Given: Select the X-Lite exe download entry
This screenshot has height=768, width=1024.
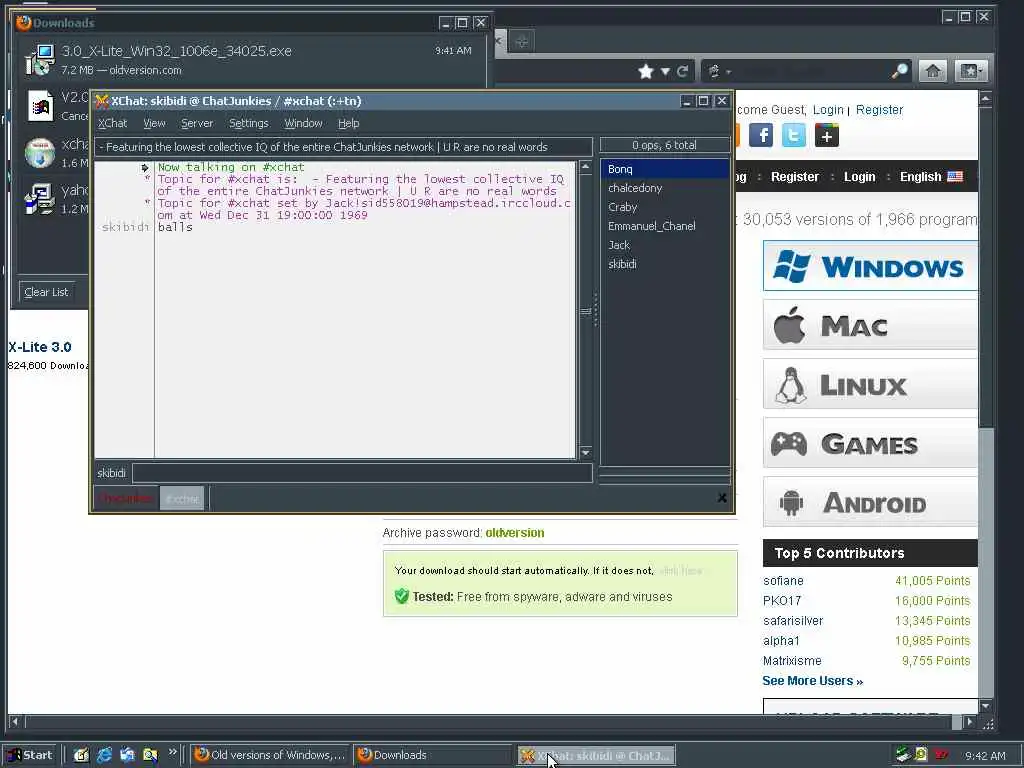Looking at the screenshot, I should click(251, 59).
